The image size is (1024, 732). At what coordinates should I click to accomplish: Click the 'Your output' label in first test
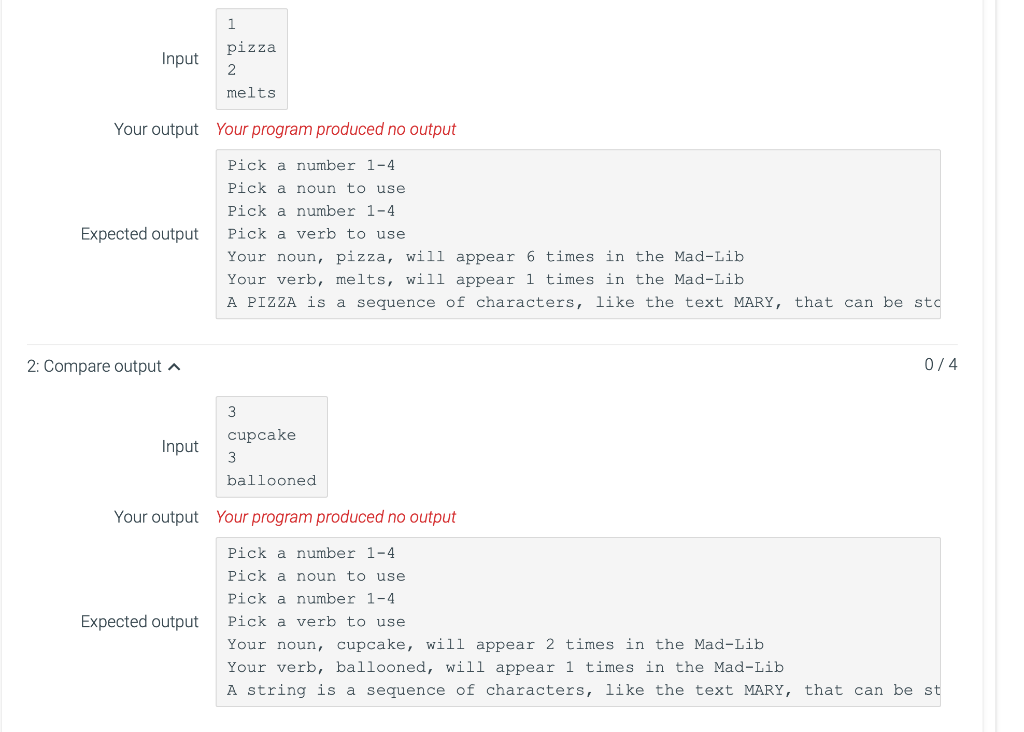(x=156, y=129)
